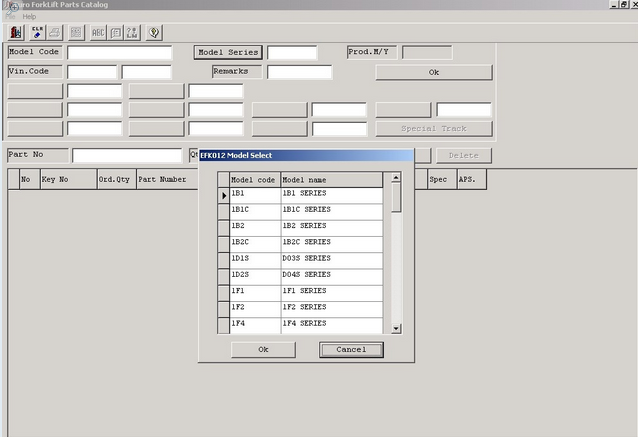
Task: Focus the Model Code input field
Action: (120, 53)
